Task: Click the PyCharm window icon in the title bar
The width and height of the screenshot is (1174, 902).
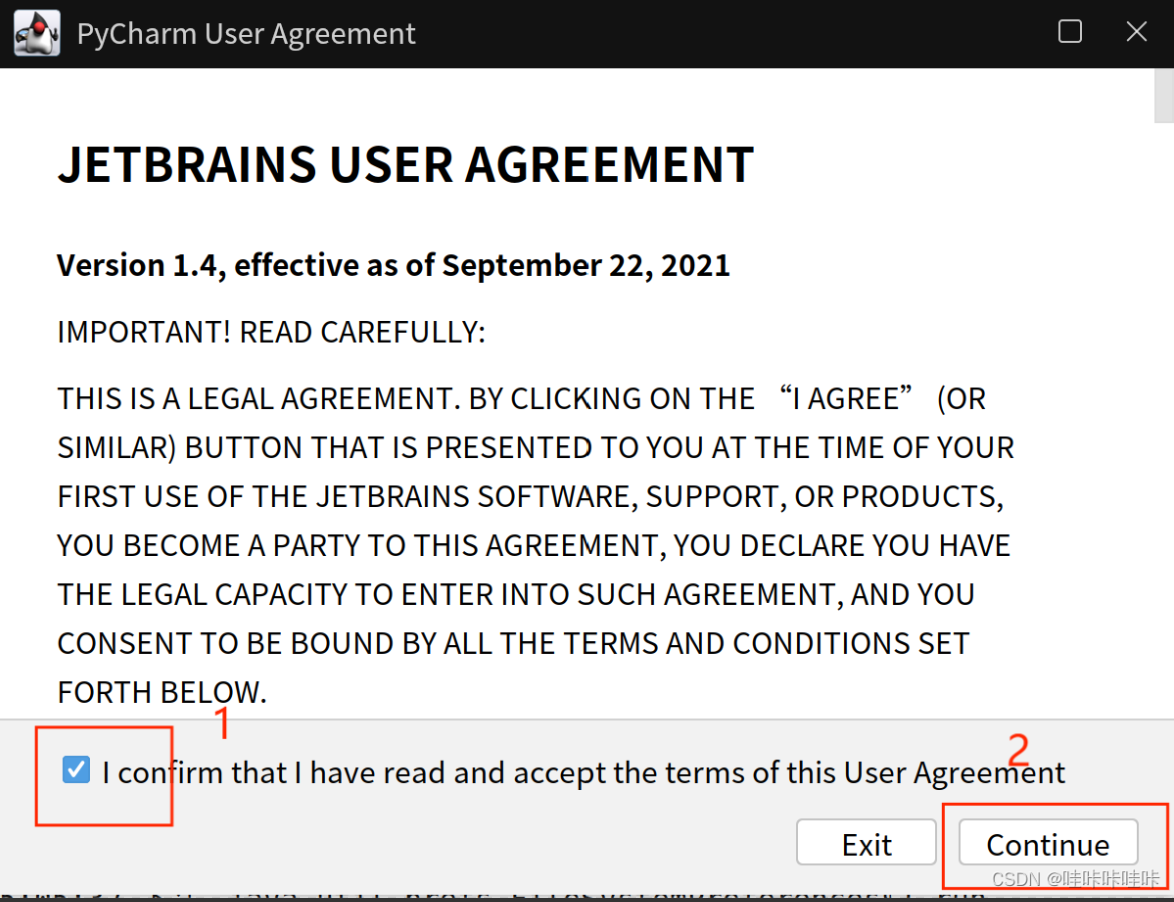Action: coord(37,33)
